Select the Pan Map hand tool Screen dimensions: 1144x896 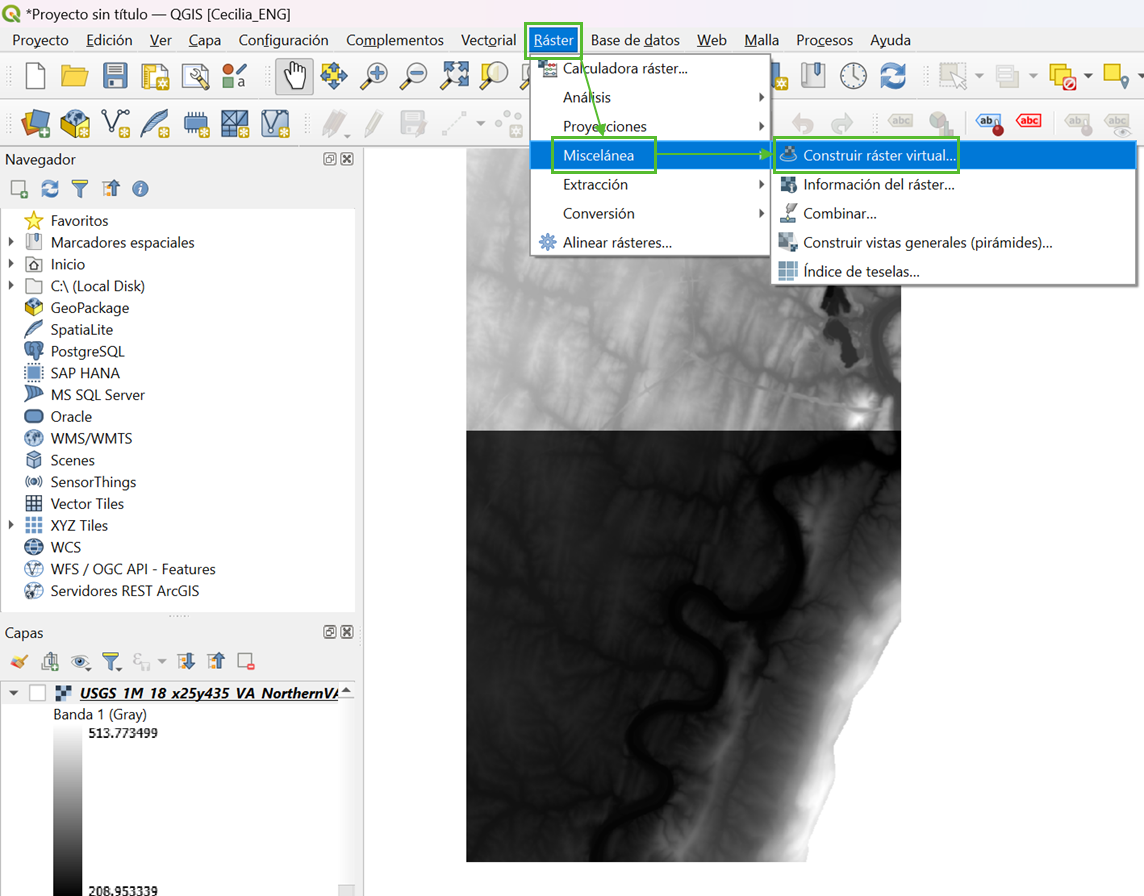pyautogui.click(x=295, y=76)
